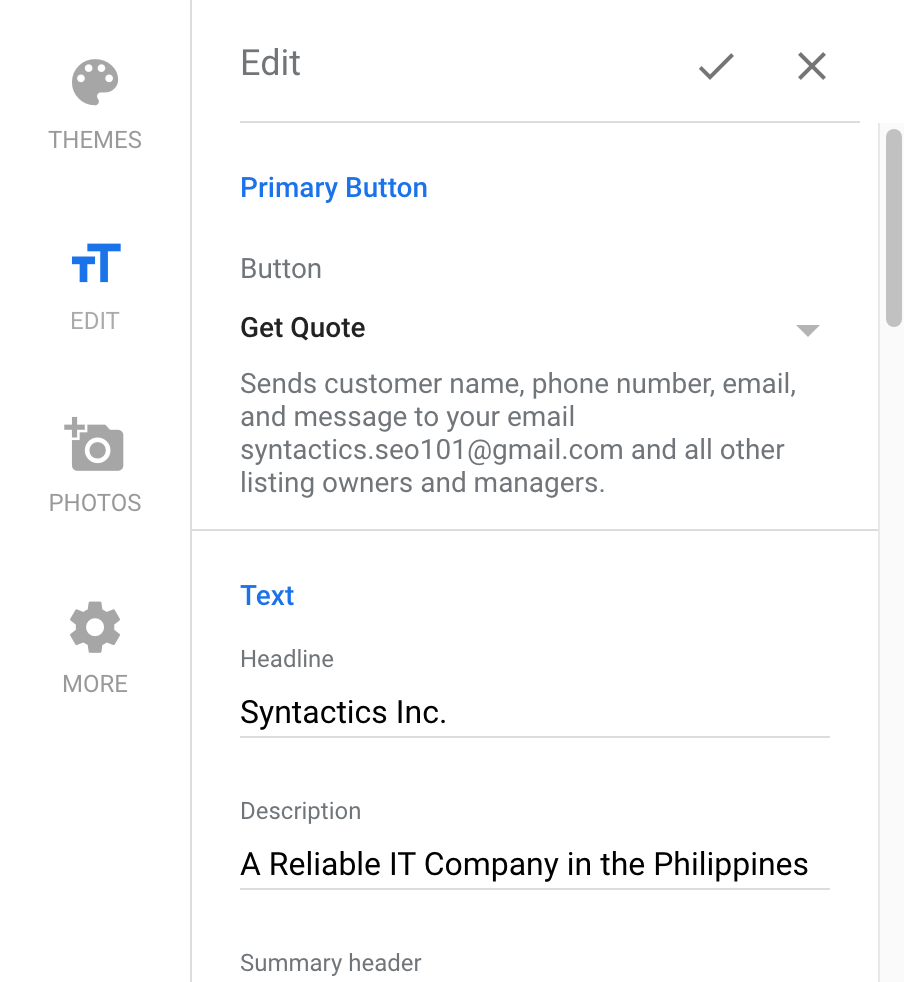The height and width of the screenshot is (982, 904).
Task: Click the Text section heading
Action: pyautogui.click(x=267, y=596)
